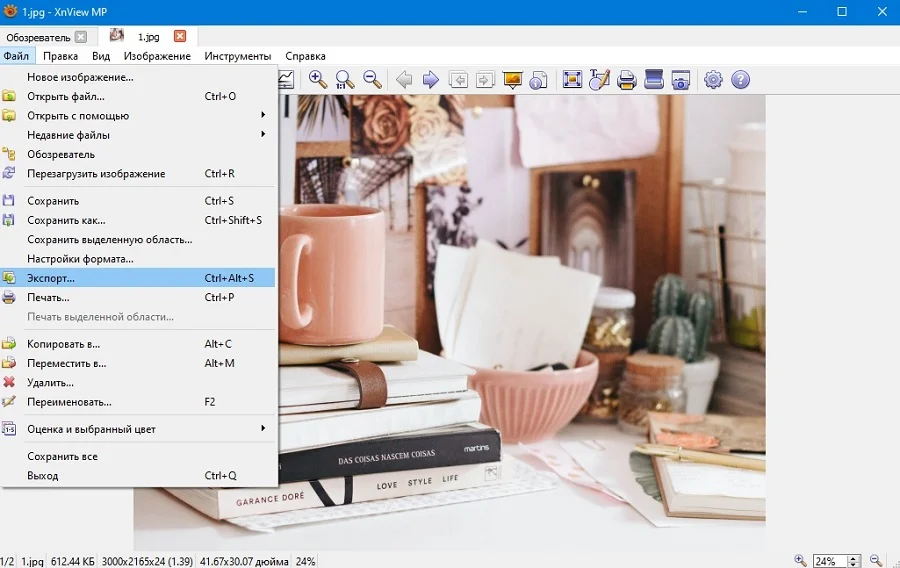Choose Сохранить как... entry
The width and height of the screenshot is (900, 568).
tap(138, 220)
